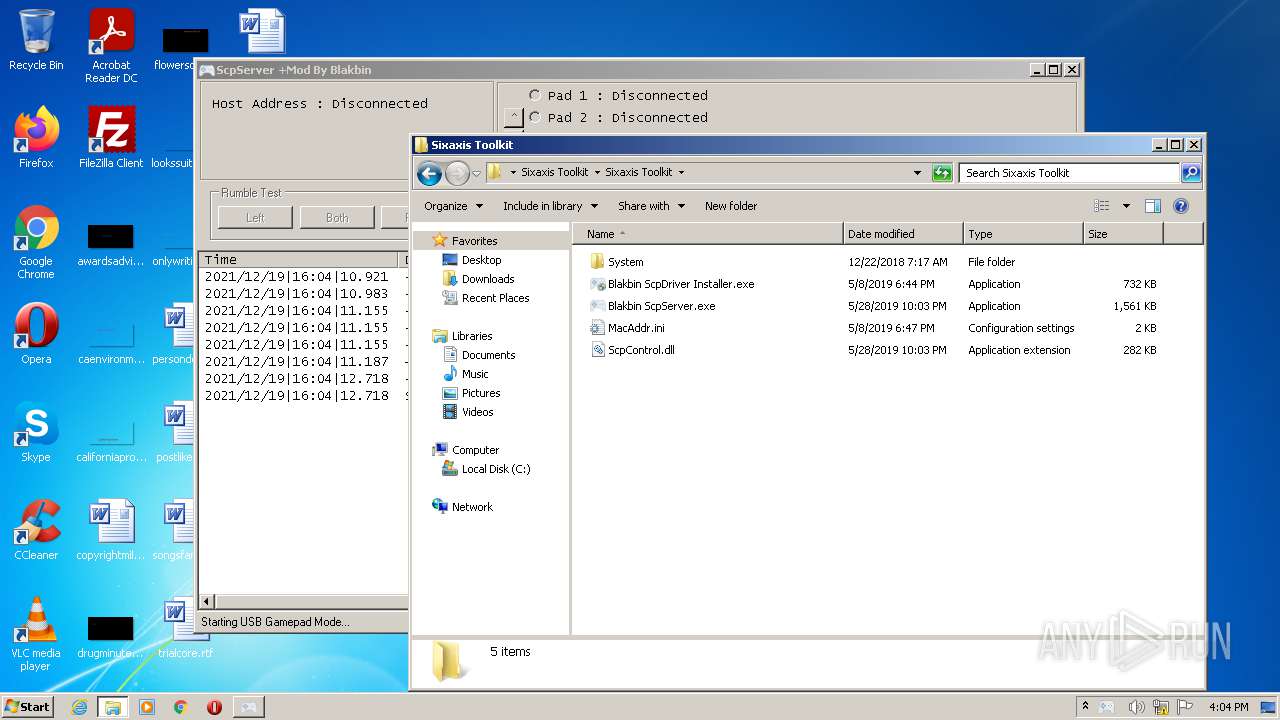Click the ScpServer log horizontal scrollbar left arrow
This screenshot has width=1280, height=720.
[x=207, y=602]
